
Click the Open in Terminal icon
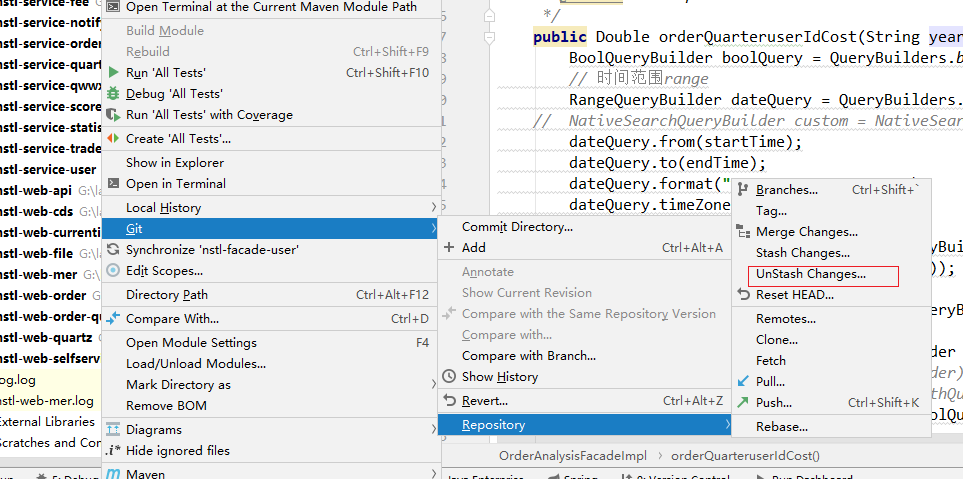click(x=113, y=183)
